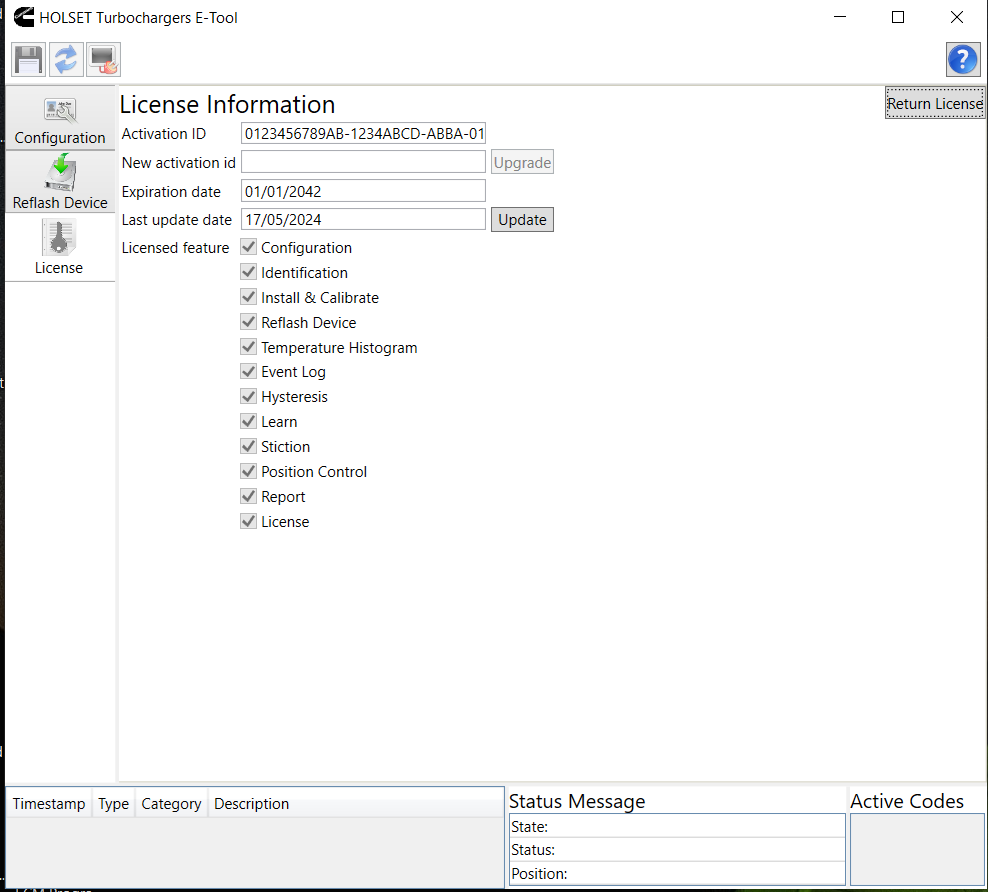Screen dimensions: 988x892
Task: Open help via blue question mark icon
Action: [x=962, y=60]
